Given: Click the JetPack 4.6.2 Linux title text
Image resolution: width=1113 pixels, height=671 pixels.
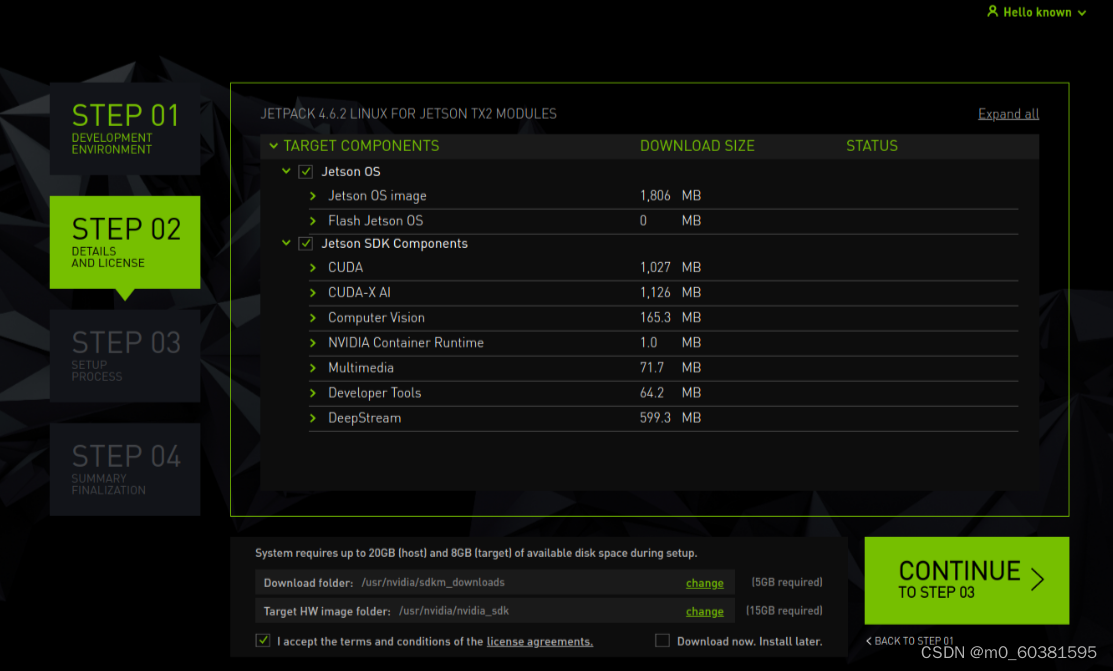Looking at the screenshot, I should [x=408, y=114].
